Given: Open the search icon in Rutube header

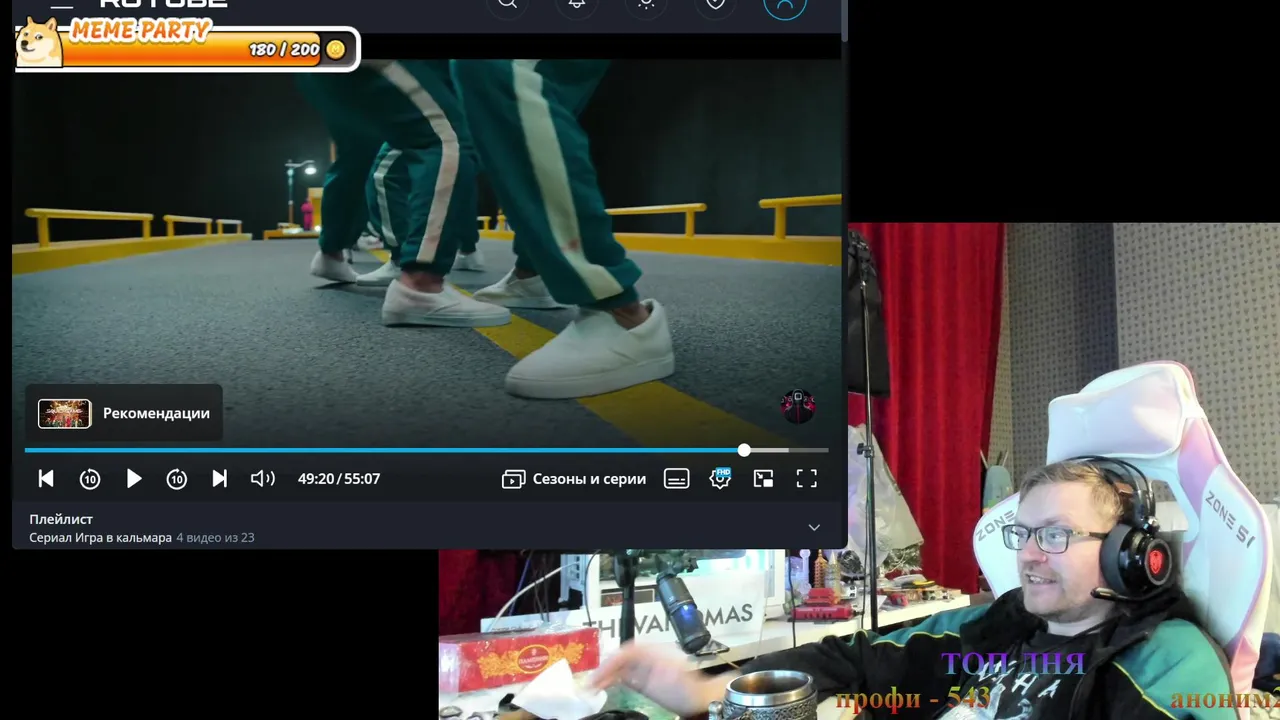Looking at the screenshot, I should point(508,4).
